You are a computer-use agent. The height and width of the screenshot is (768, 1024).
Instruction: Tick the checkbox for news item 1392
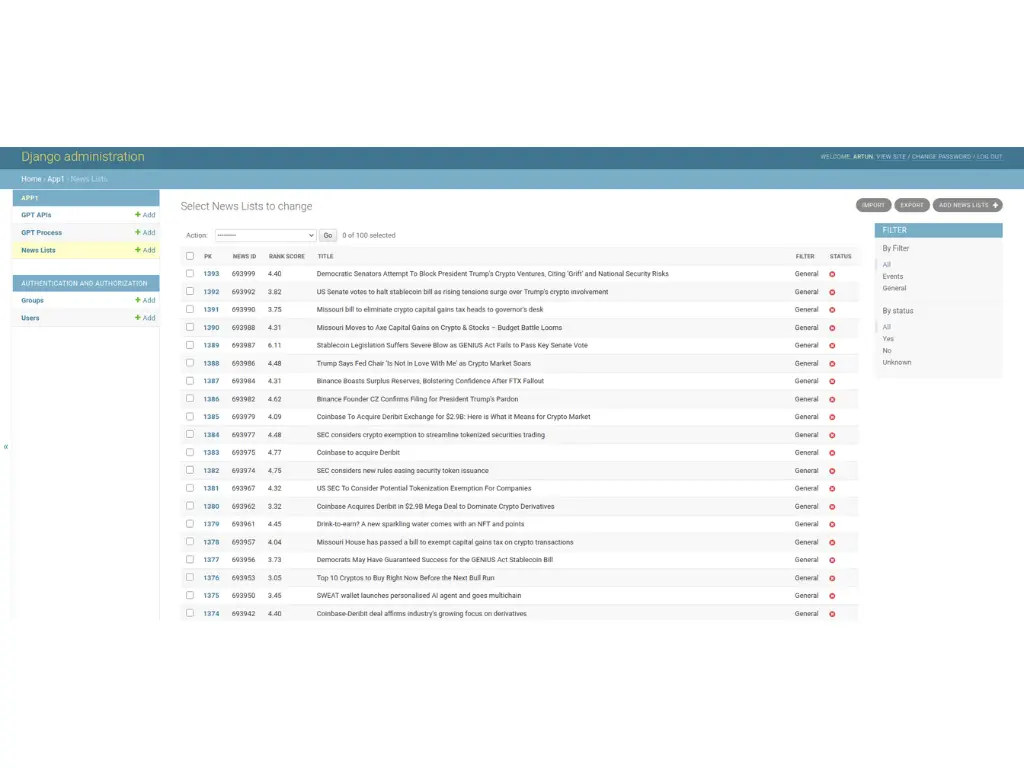(190, 292)
